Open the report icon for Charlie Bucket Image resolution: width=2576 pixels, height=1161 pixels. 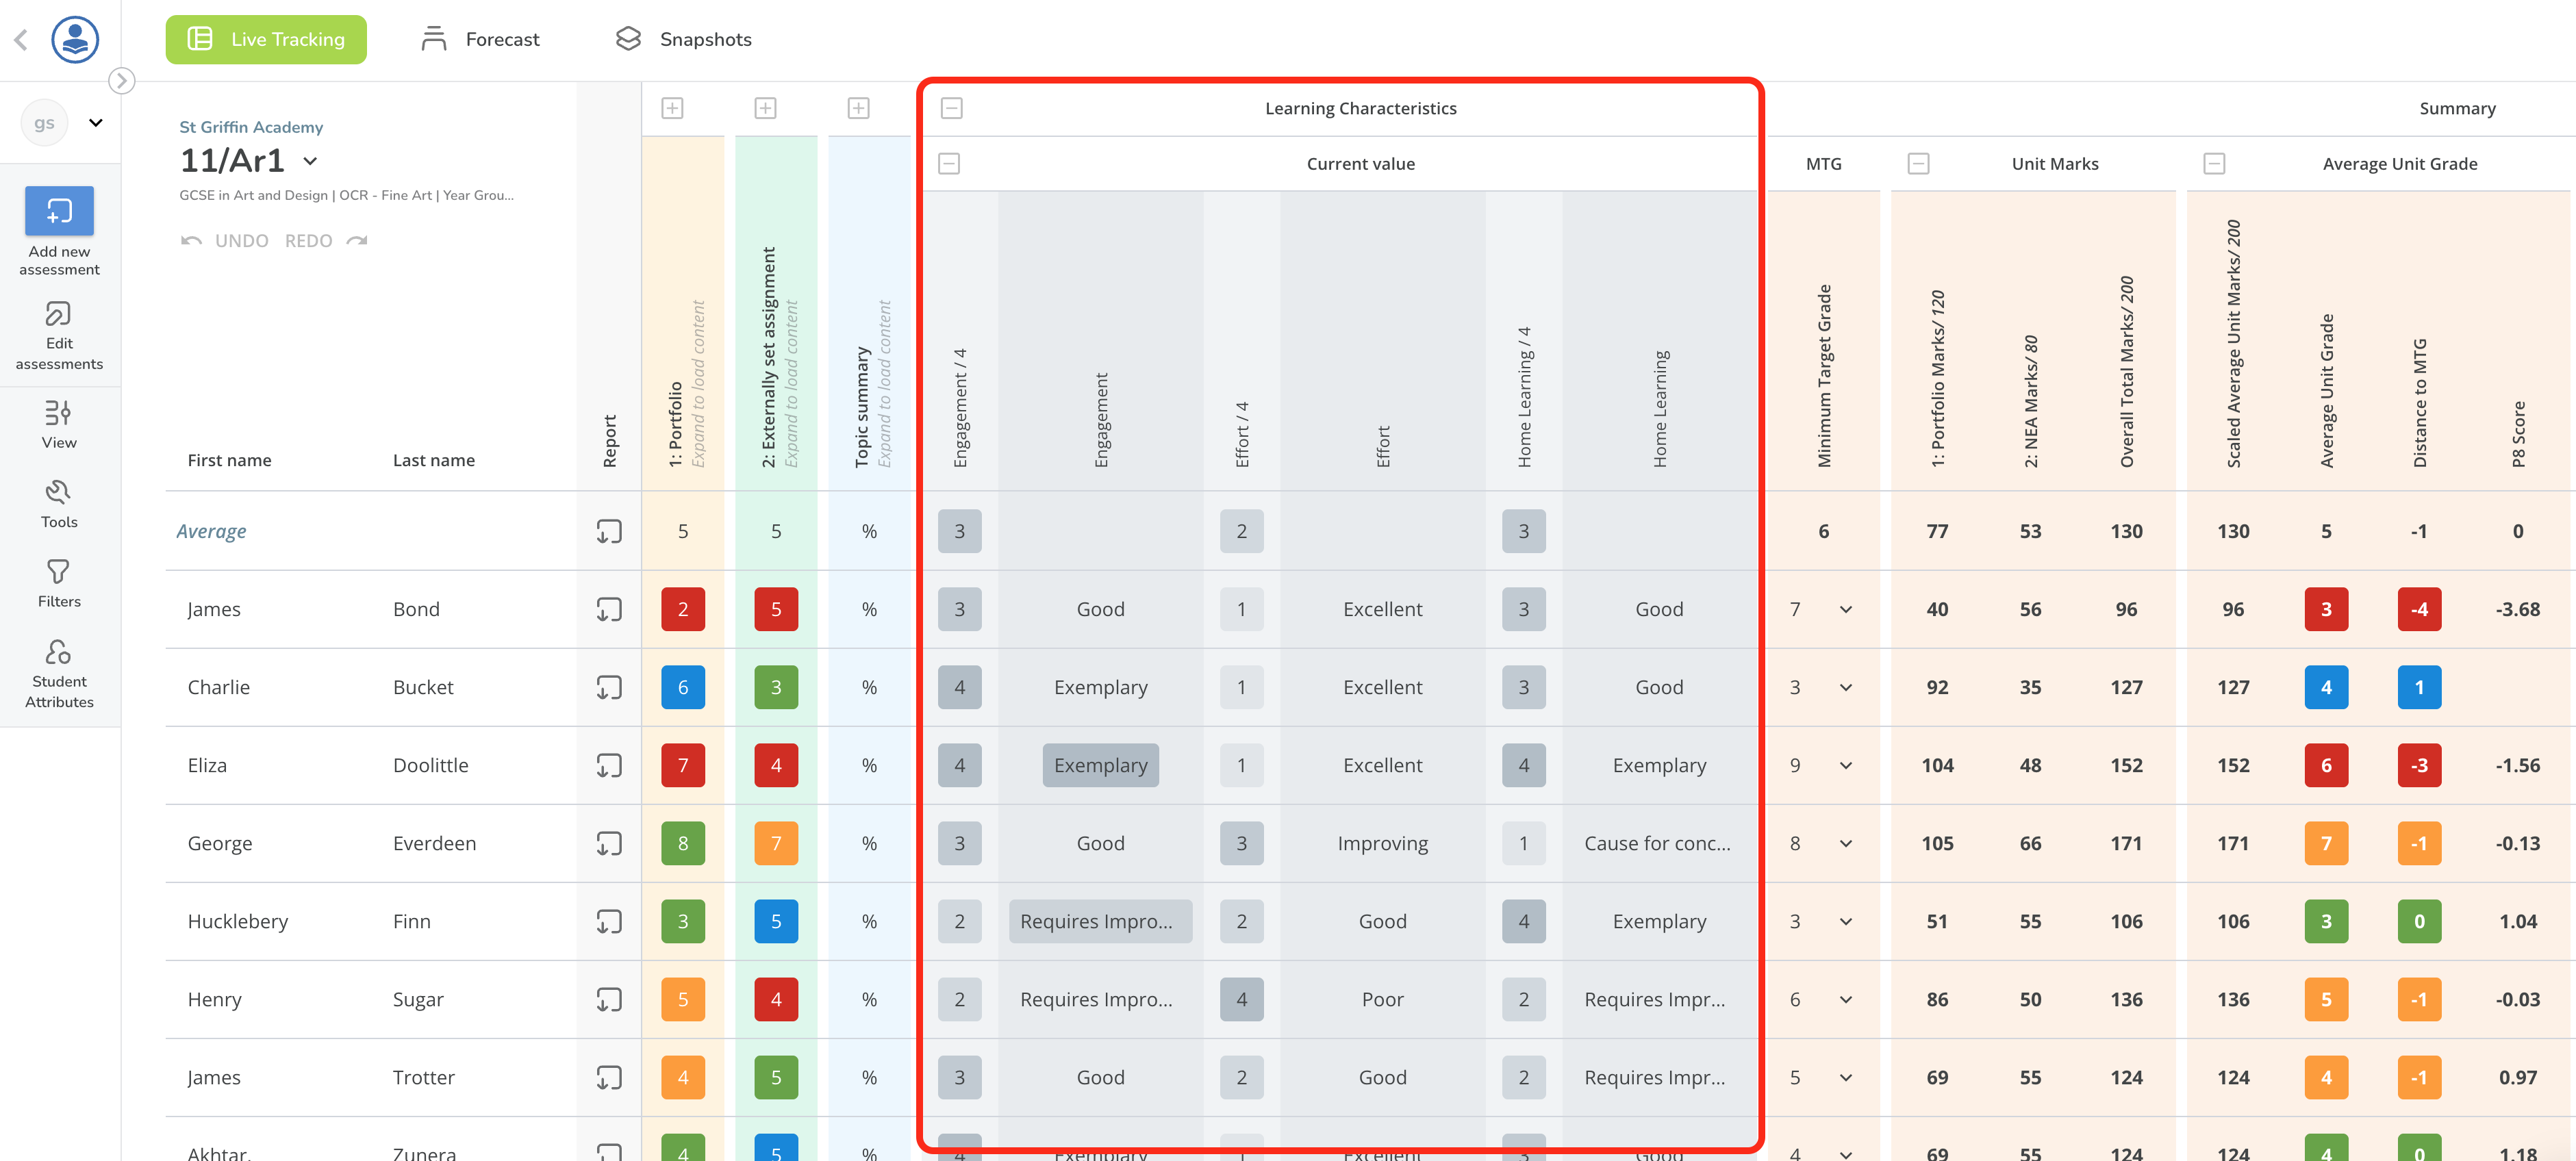(x=609, y=687)
